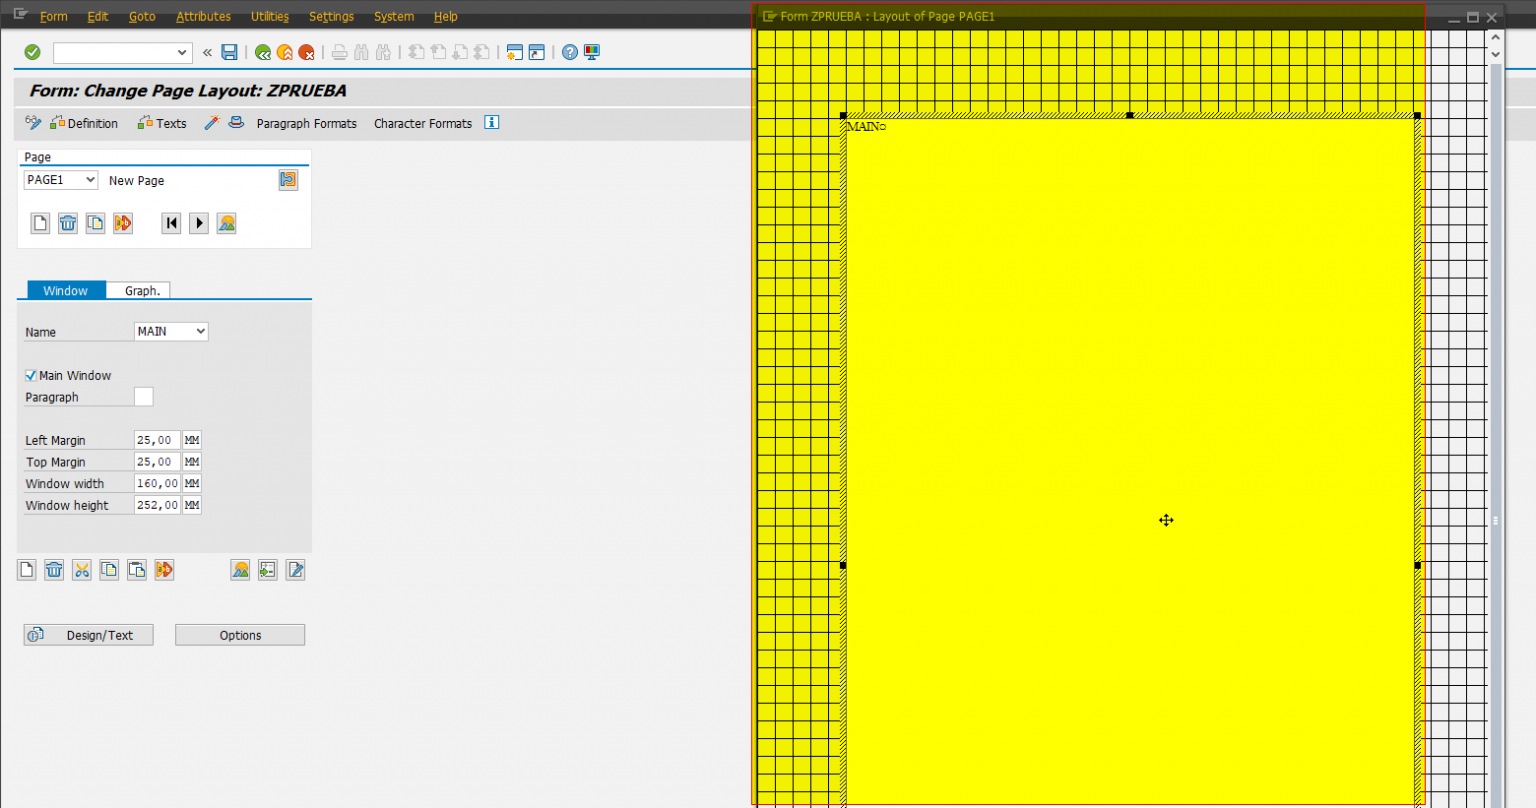Save the form using the save icon
Screen dimensions: 1536x808
tap(229, 52)
